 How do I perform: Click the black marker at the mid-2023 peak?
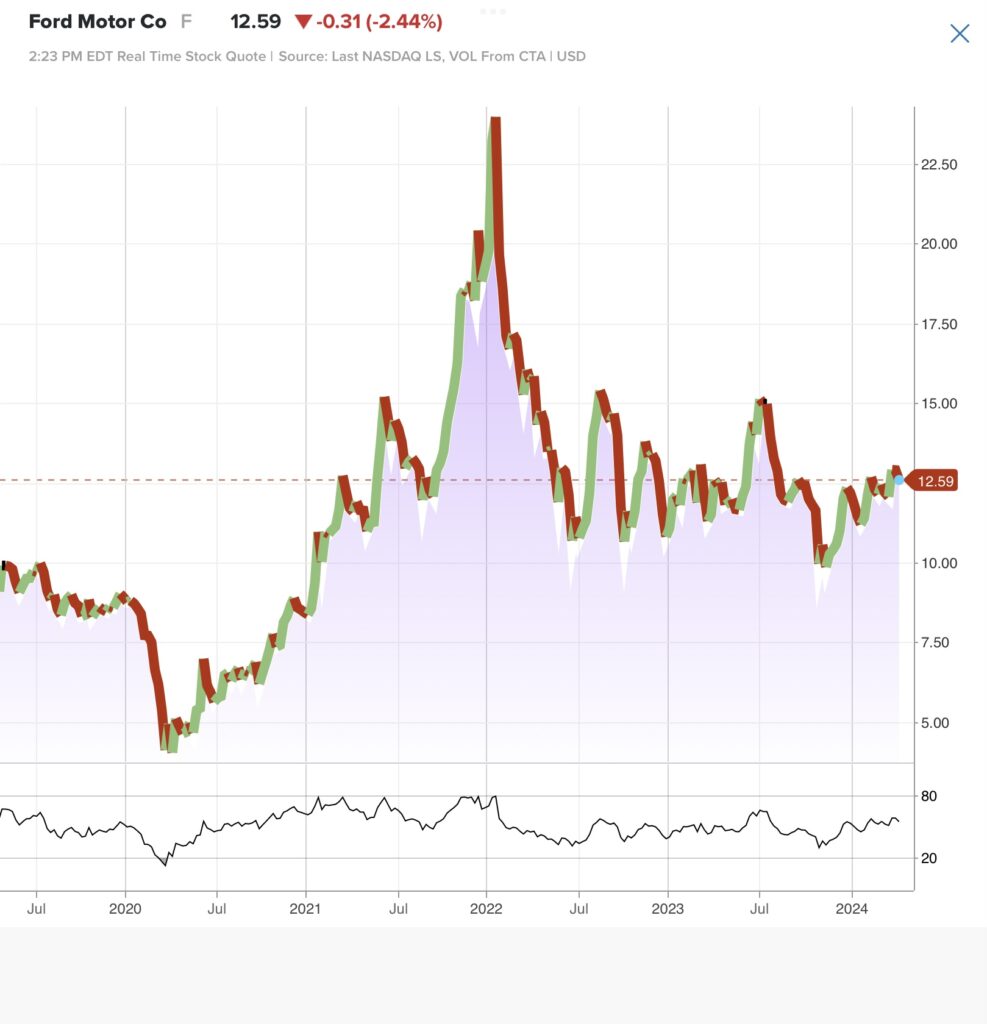[764, 401]
